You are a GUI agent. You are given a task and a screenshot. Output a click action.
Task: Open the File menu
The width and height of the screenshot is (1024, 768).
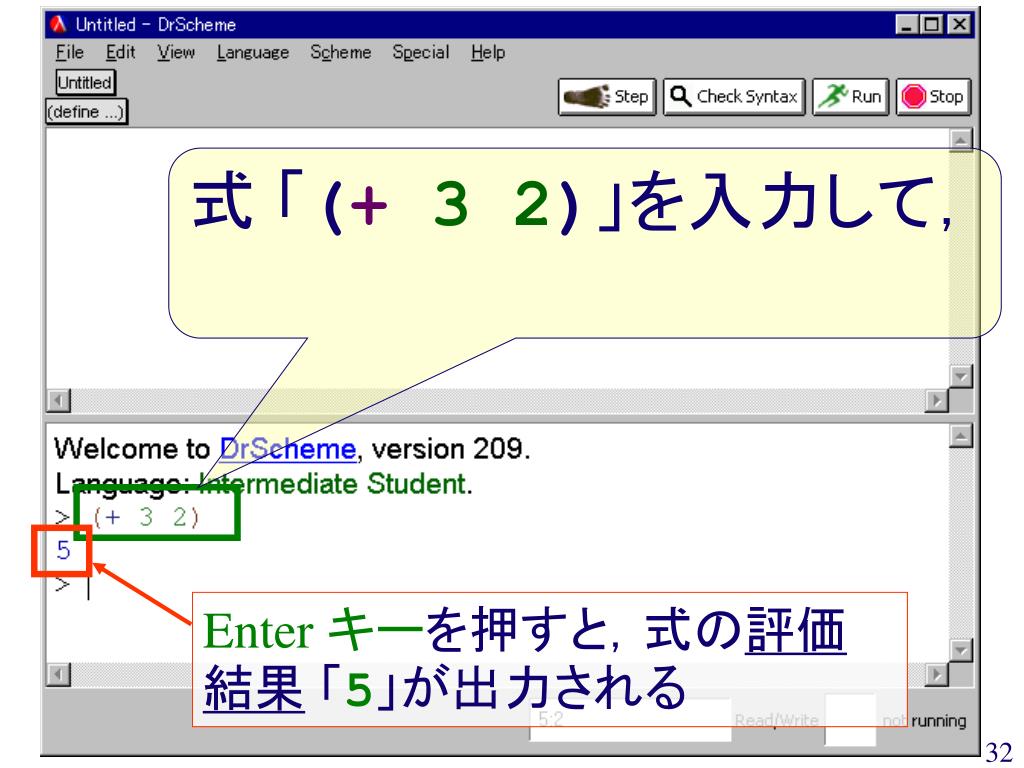tap(69, 52)
